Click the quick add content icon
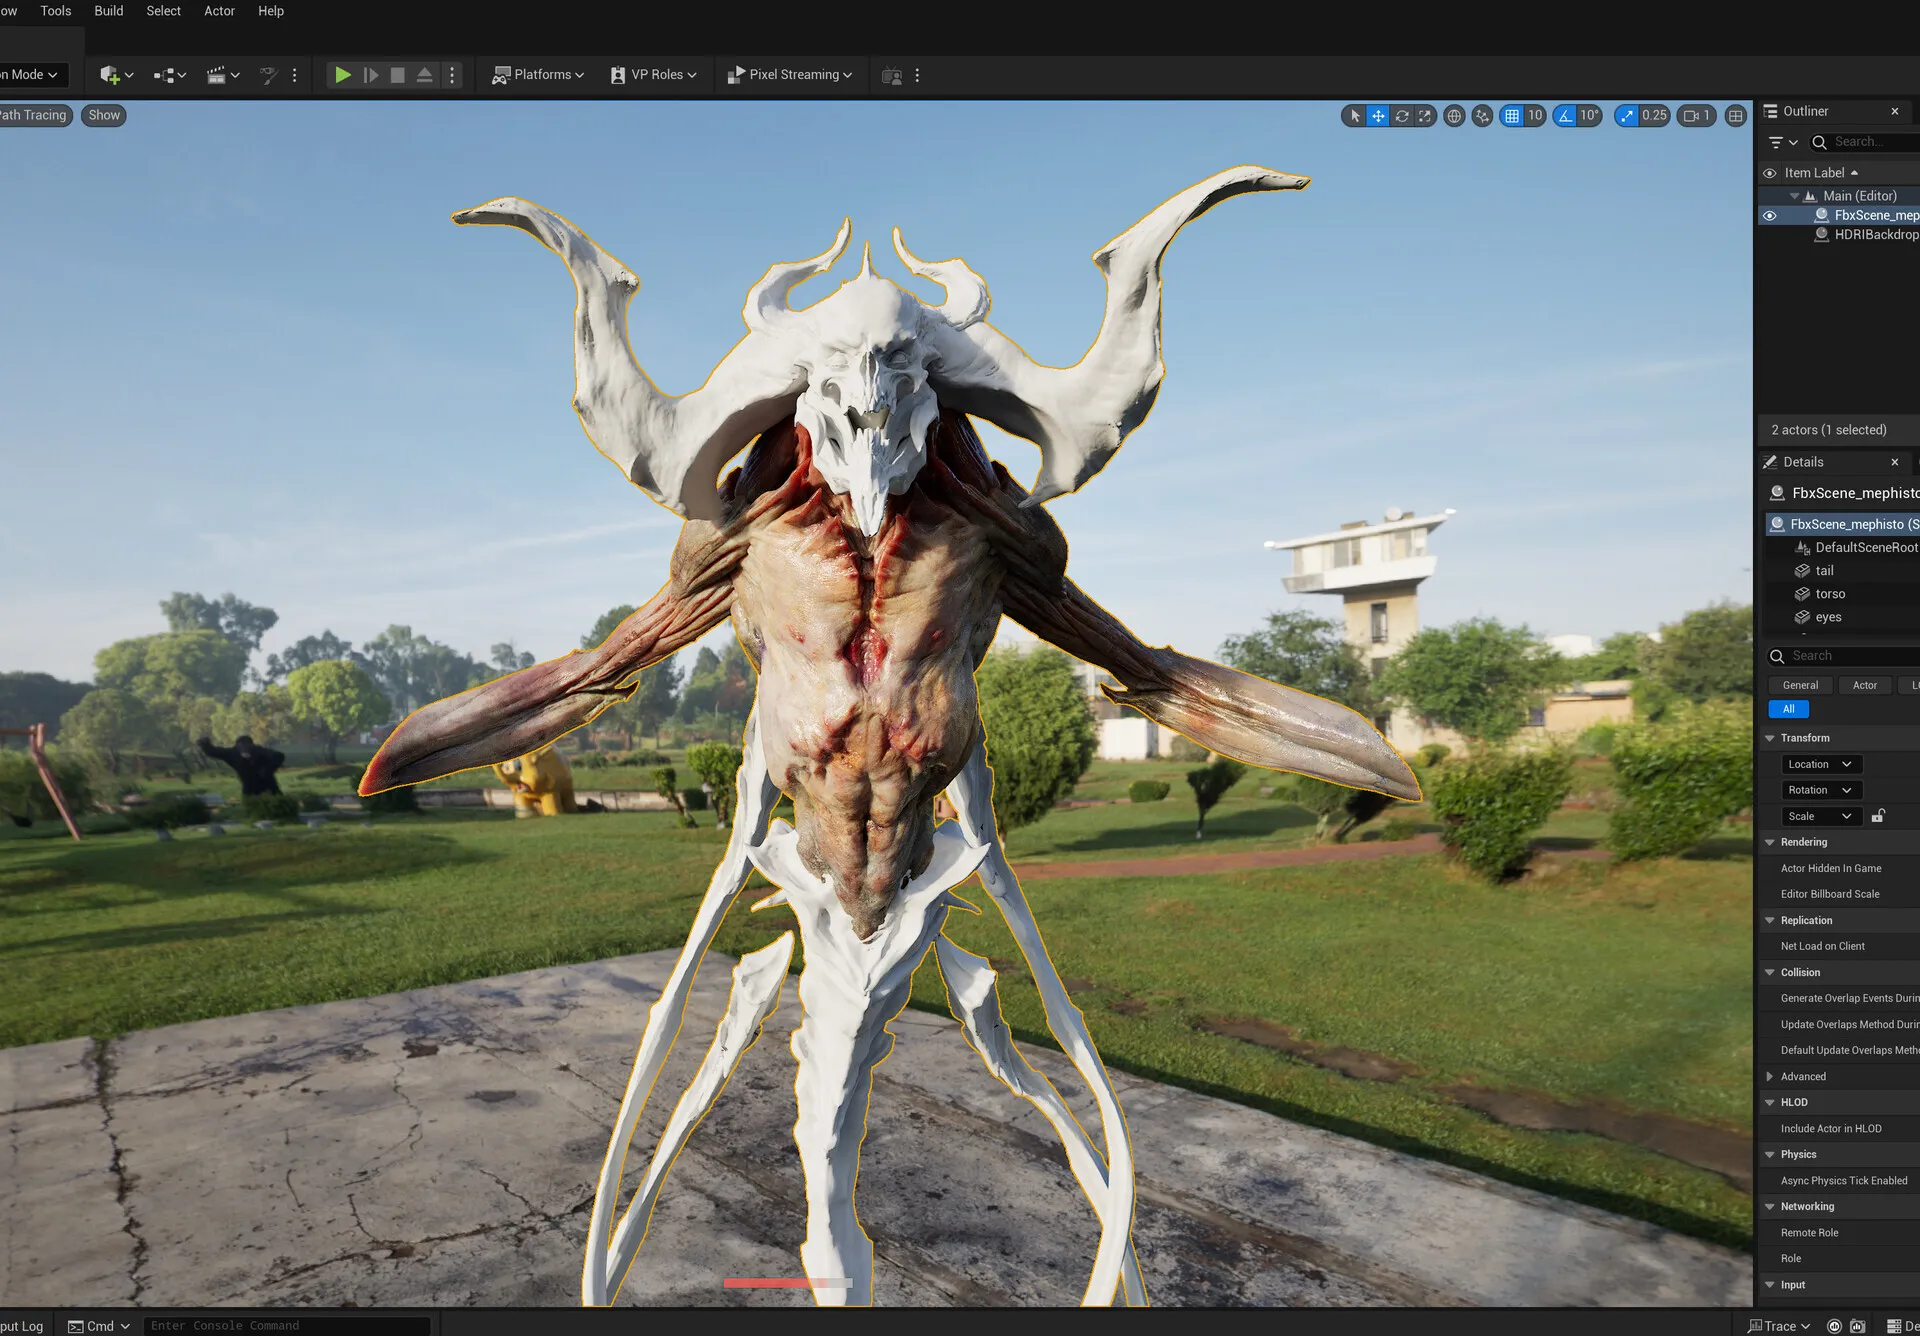Screen dimensions: 1920x1336 tap(110, 75)
